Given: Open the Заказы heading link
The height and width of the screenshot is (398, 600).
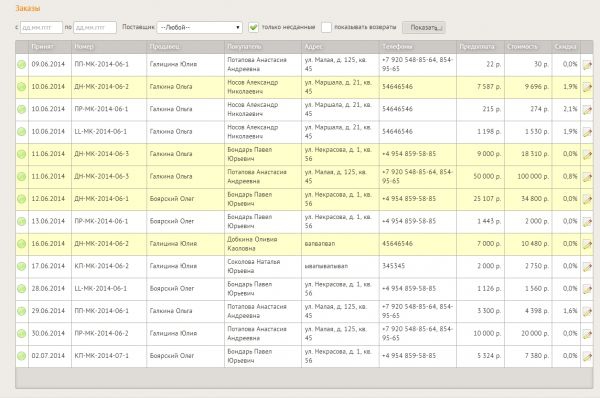Looking at the screenshot, I should tap(28, 8).
